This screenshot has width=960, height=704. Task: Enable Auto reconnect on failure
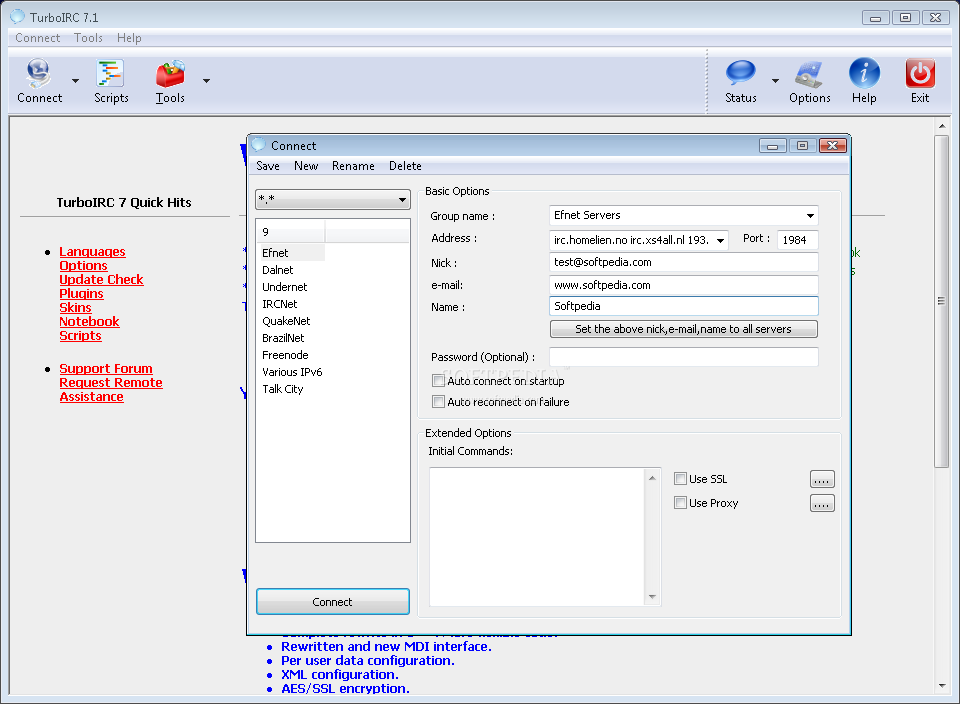point(438,402)
